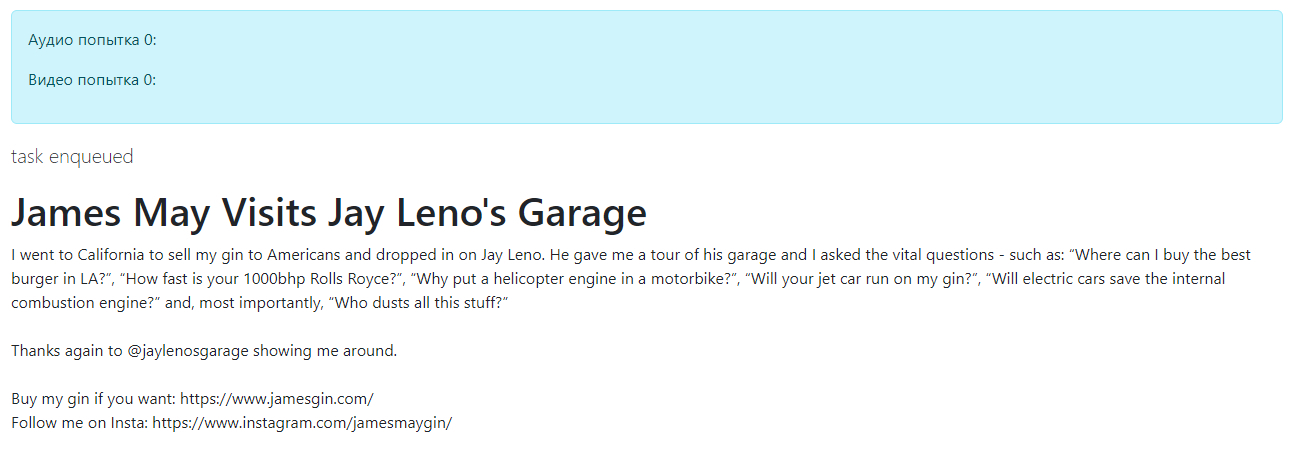Click the "Аудио попытка 0:" label
This screenshot has height=464, width=1308.
coord(92,40)
